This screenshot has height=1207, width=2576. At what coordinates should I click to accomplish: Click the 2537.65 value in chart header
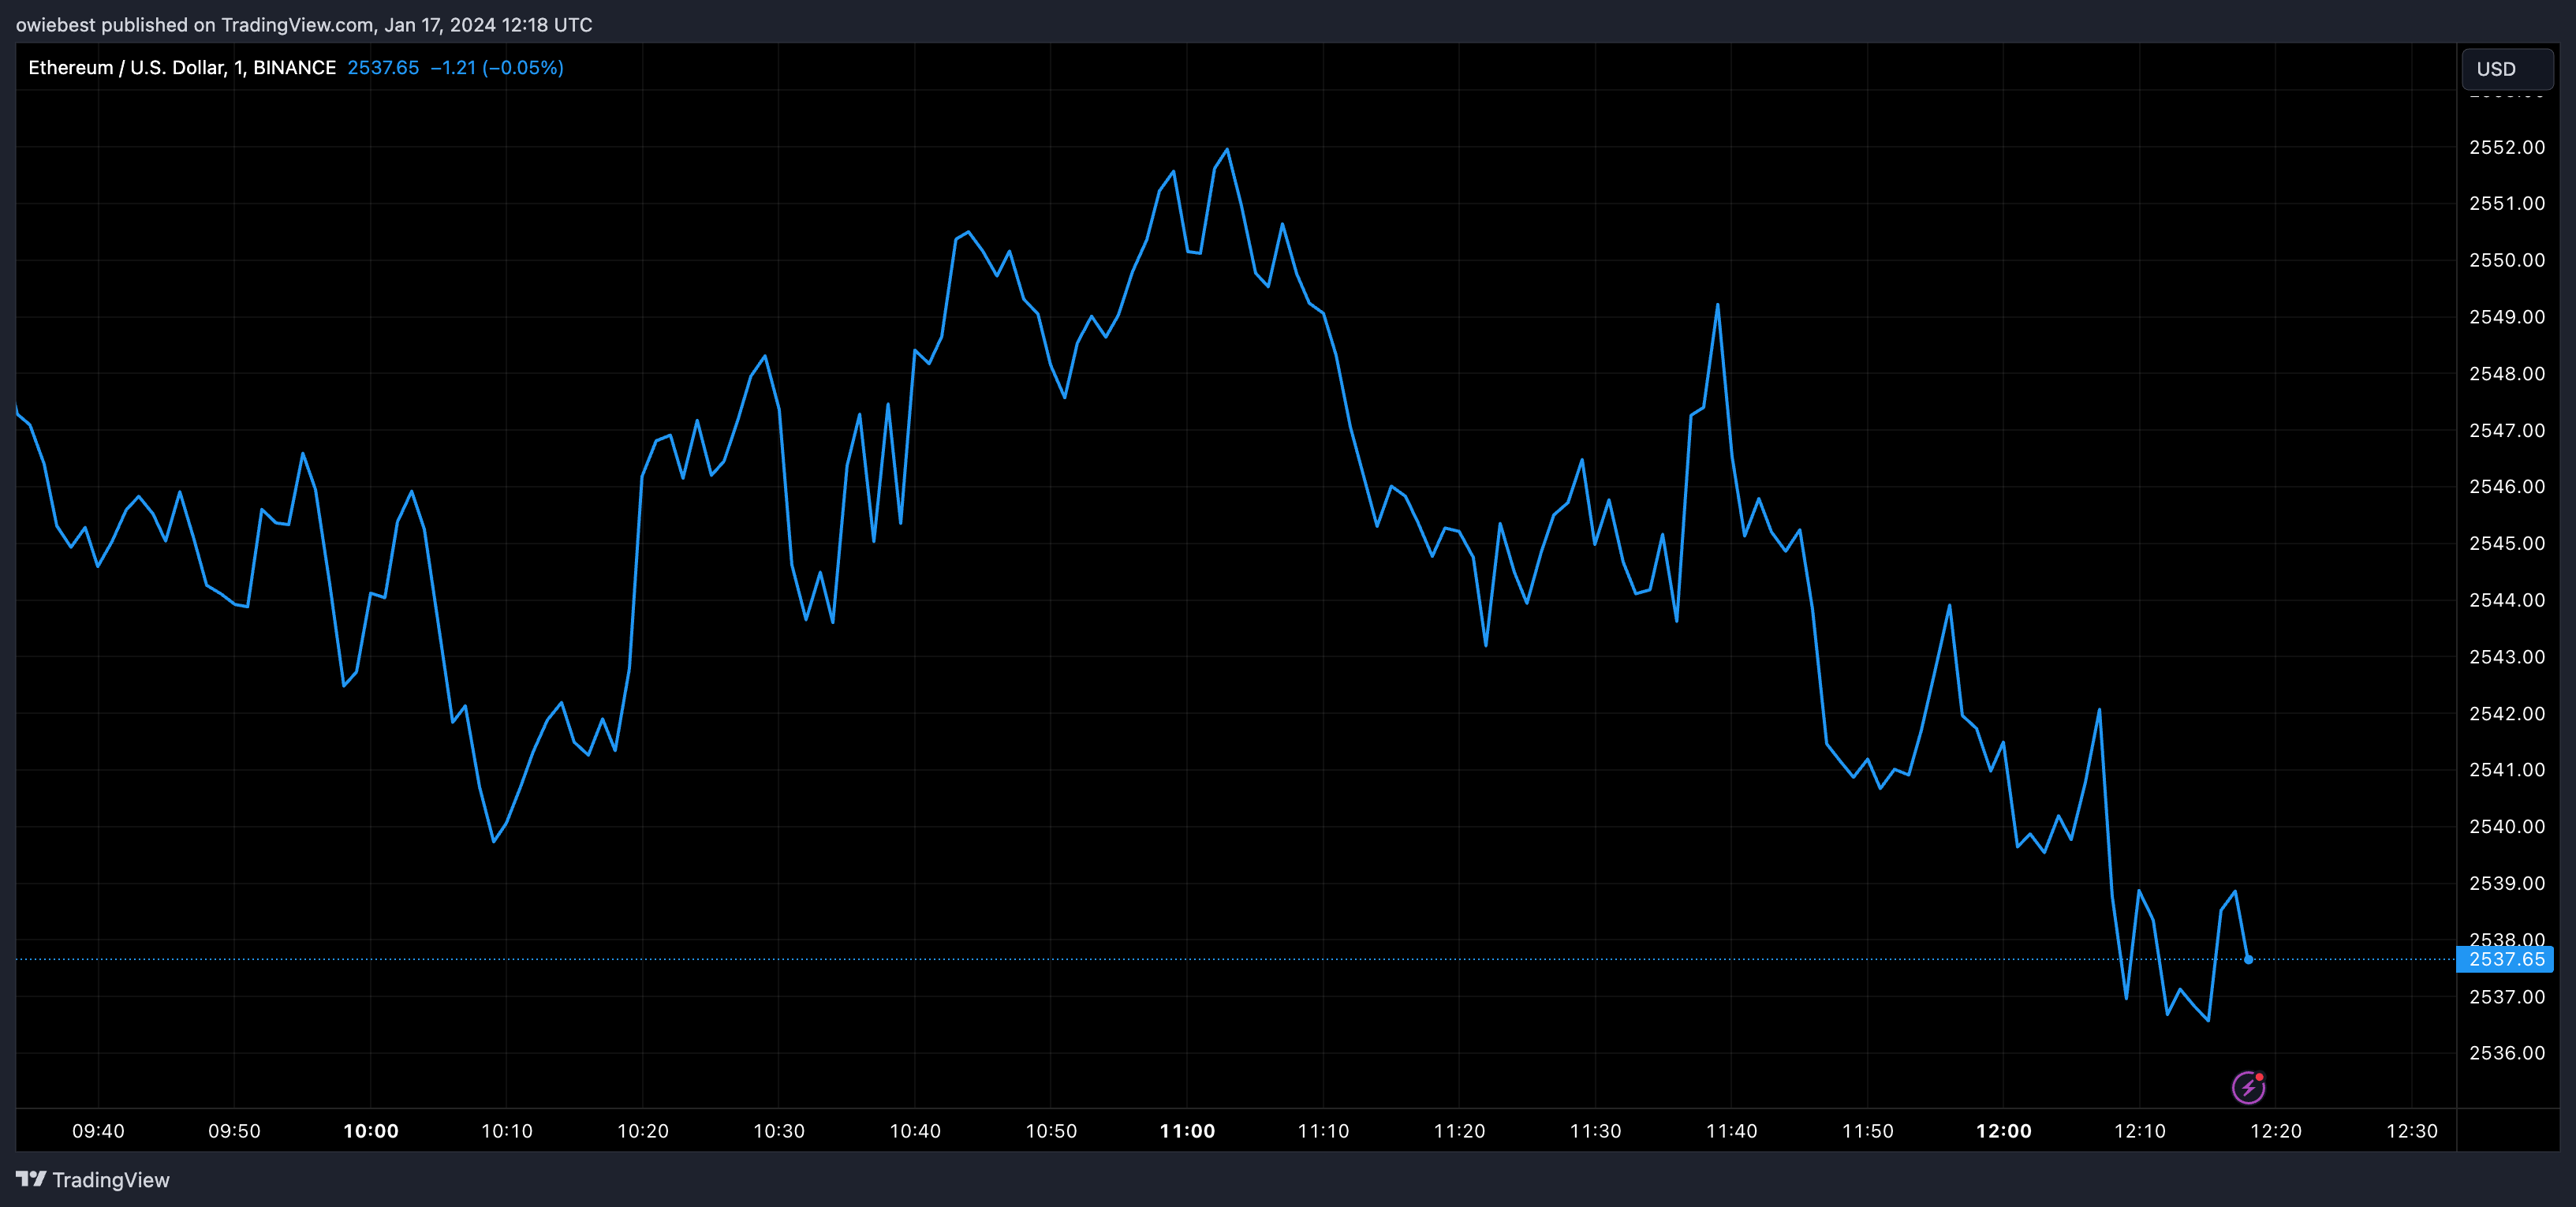(383, 68)
